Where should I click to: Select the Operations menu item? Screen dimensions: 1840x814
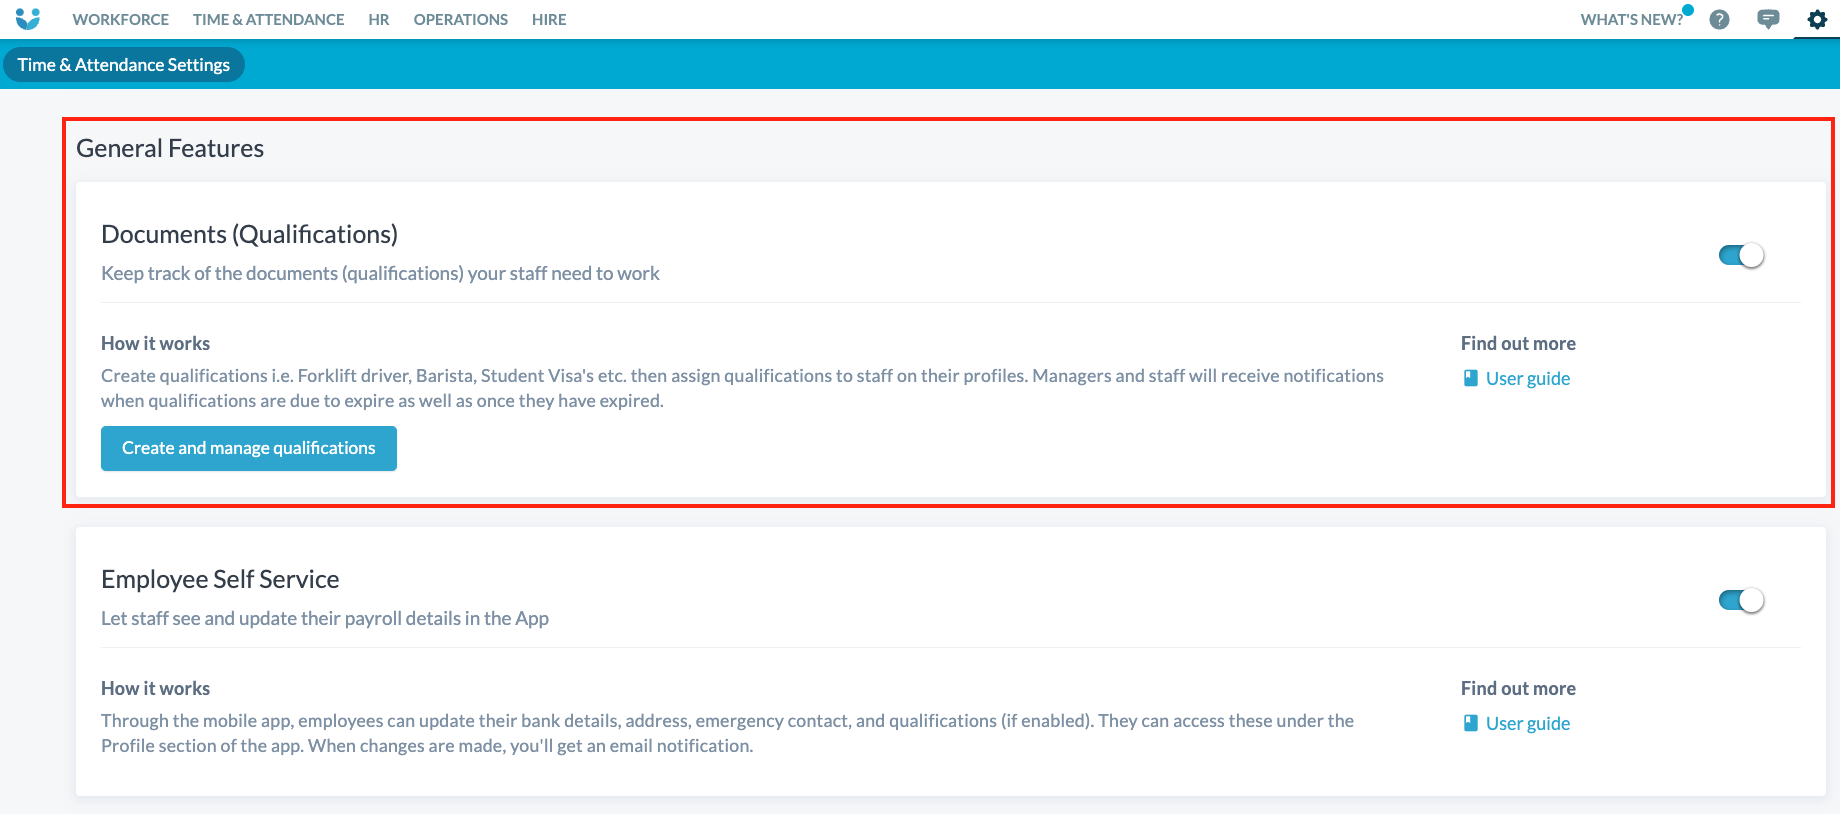tap(460, 20)
